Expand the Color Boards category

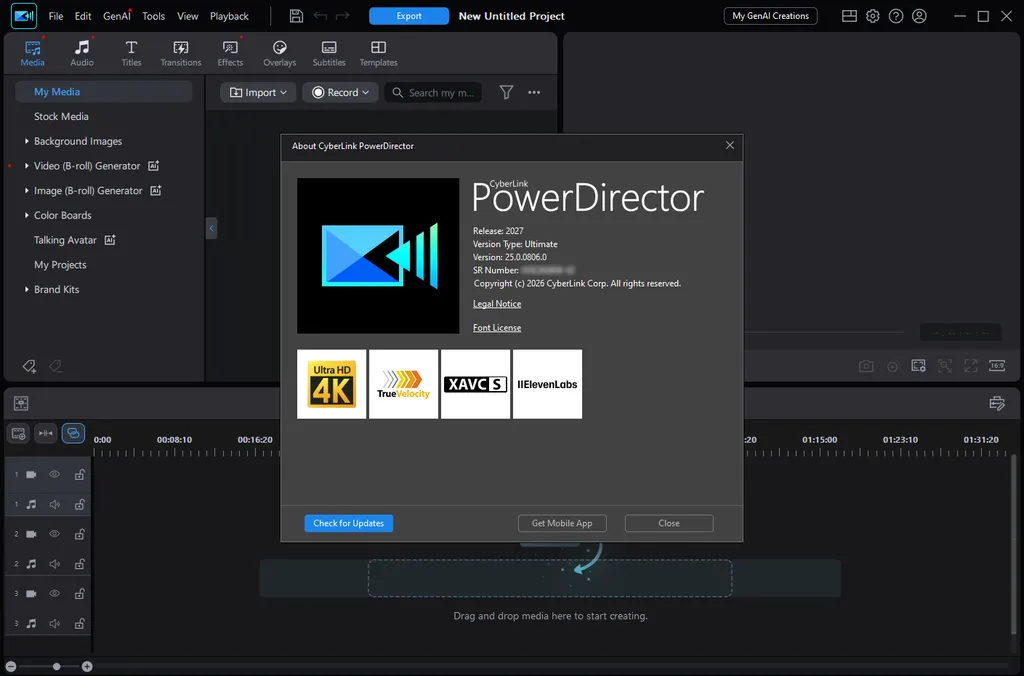26,215
